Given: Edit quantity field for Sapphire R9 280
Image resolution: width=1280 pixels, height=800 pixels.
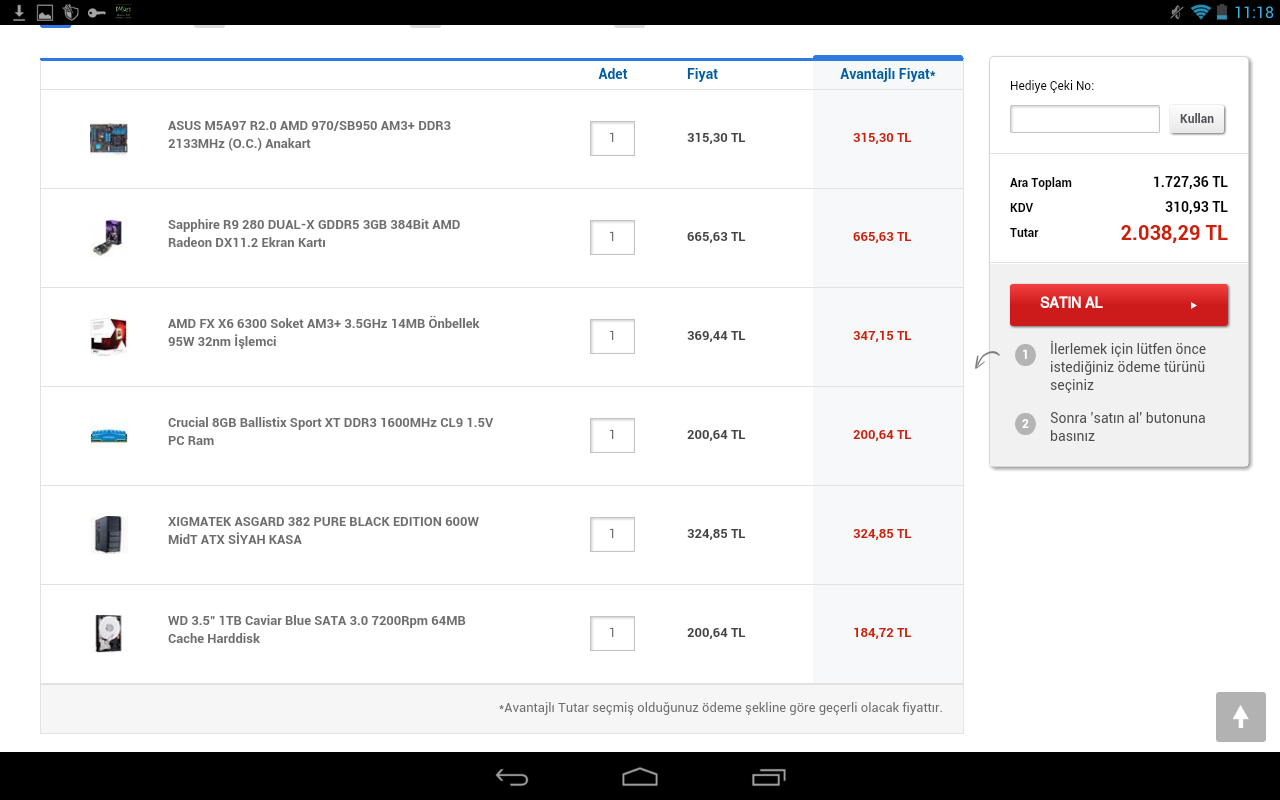Looking at the screenshot, I should point(612,237).
